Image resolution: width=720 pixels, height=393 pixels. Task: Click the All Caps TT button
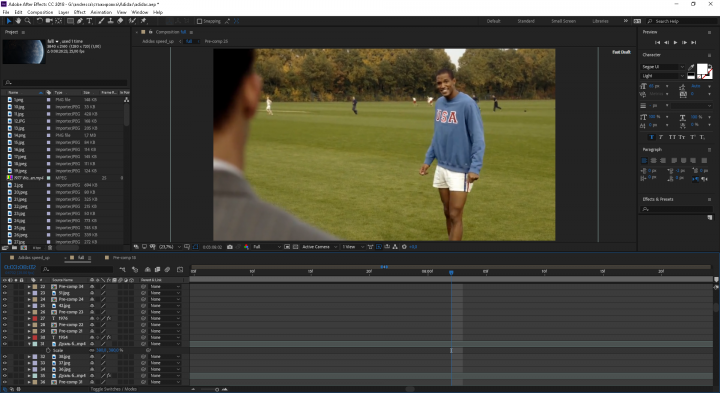pos(672,137)
